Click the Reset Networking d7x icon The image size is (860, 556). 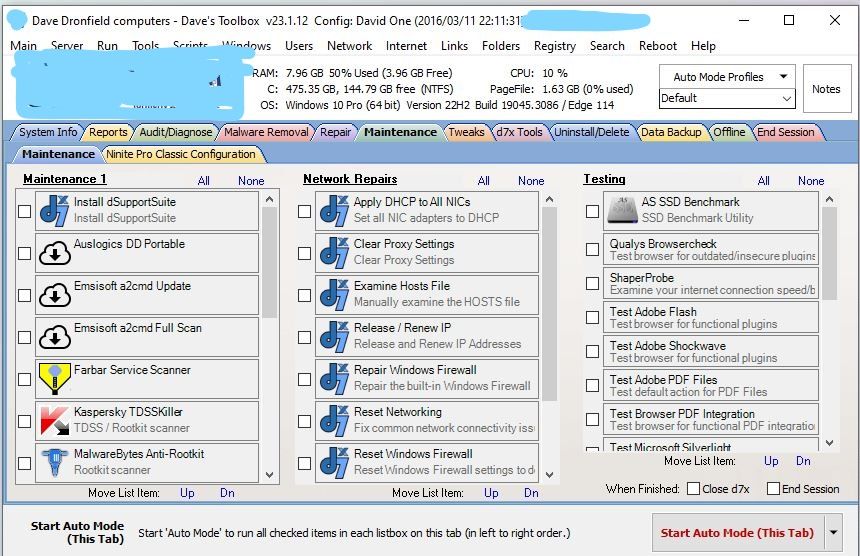[334, 421]
